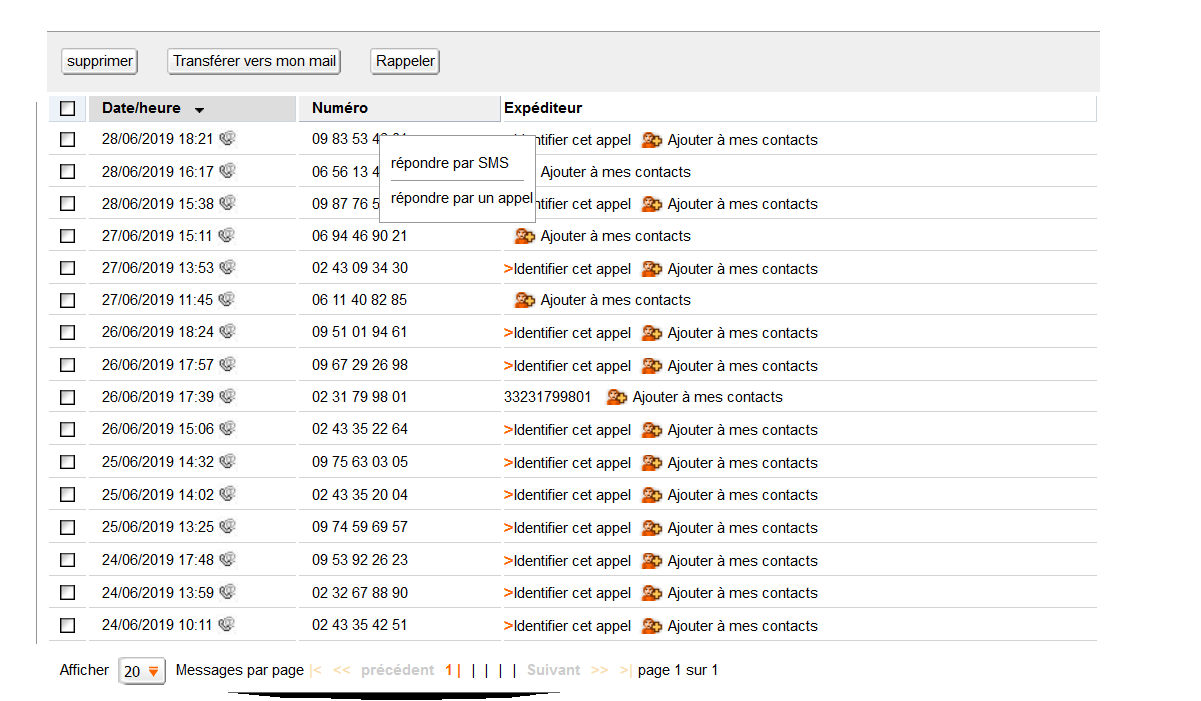
Task: Select the checkbox for 24/06/2019 17:48 call
Action: tap(67, 560)
